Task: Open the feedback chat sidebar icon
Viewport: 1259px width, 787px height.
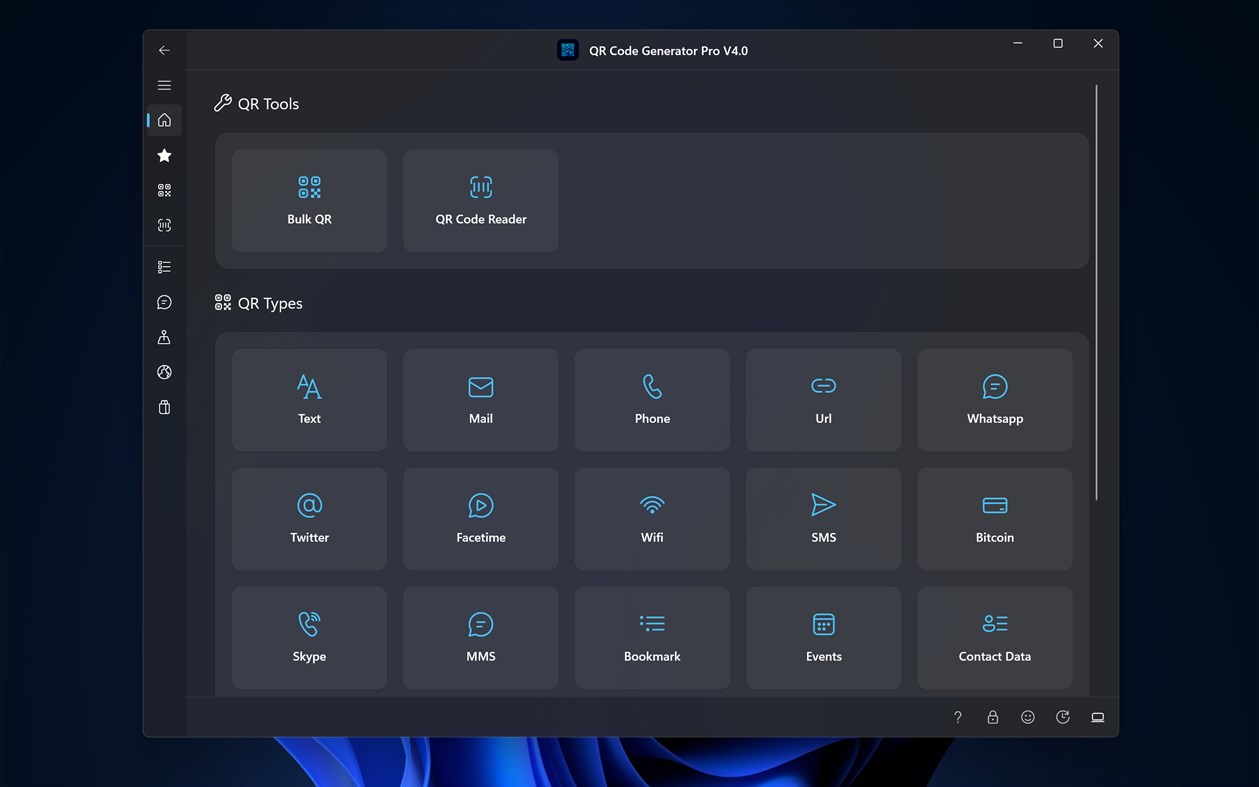Action: pyautogui.click(x=163, y=301)
